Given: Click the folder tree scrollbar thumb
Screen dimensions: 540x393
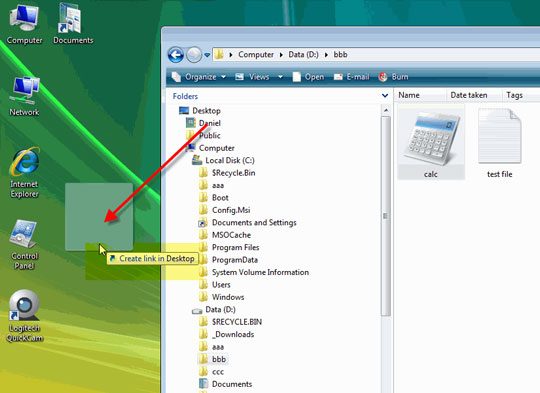Looking at the screenshot, I should coord(386,216).
